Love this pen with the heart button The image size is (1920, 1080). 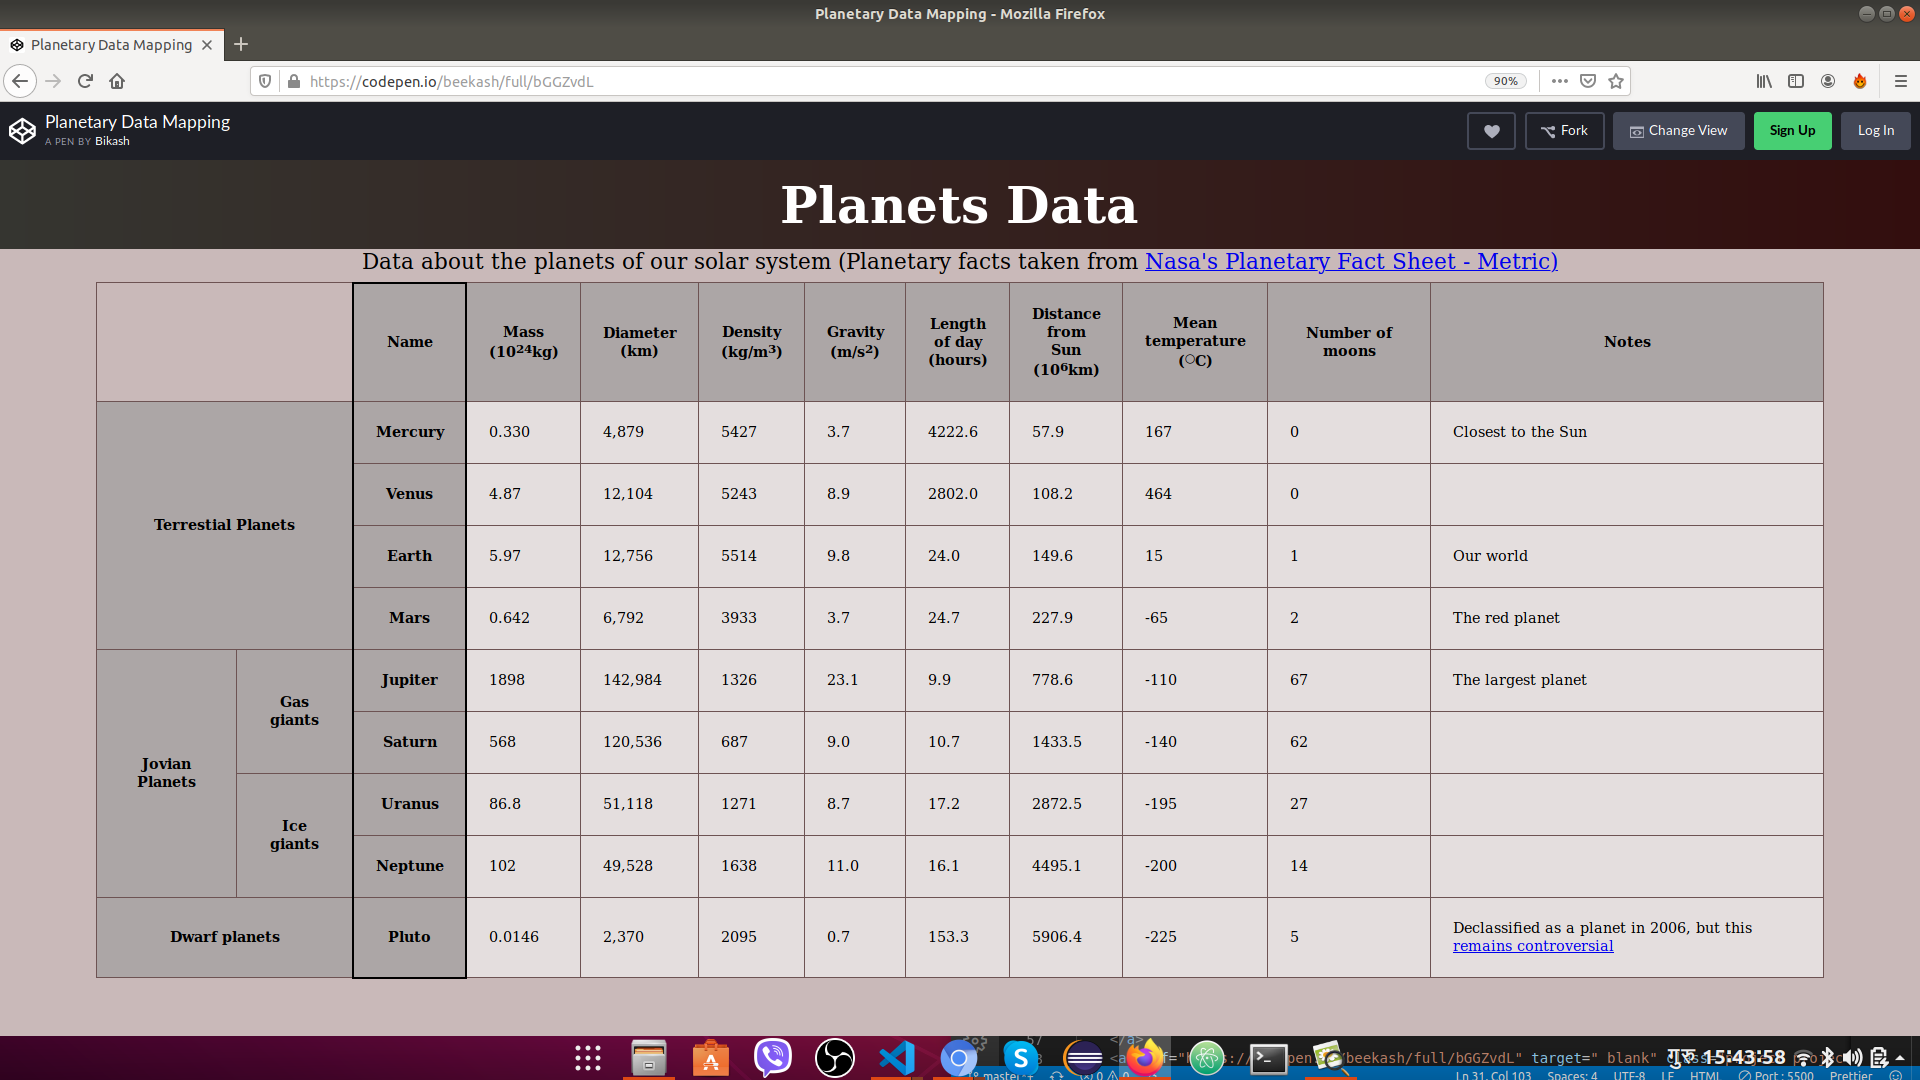[x=1491, y=131]
